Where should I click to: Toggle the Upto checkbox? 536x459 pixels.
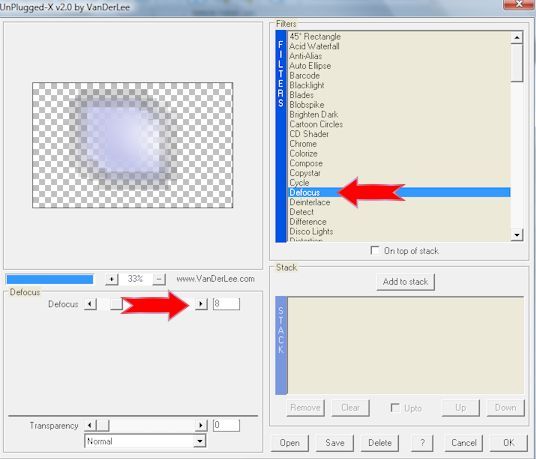coord(395,408)
